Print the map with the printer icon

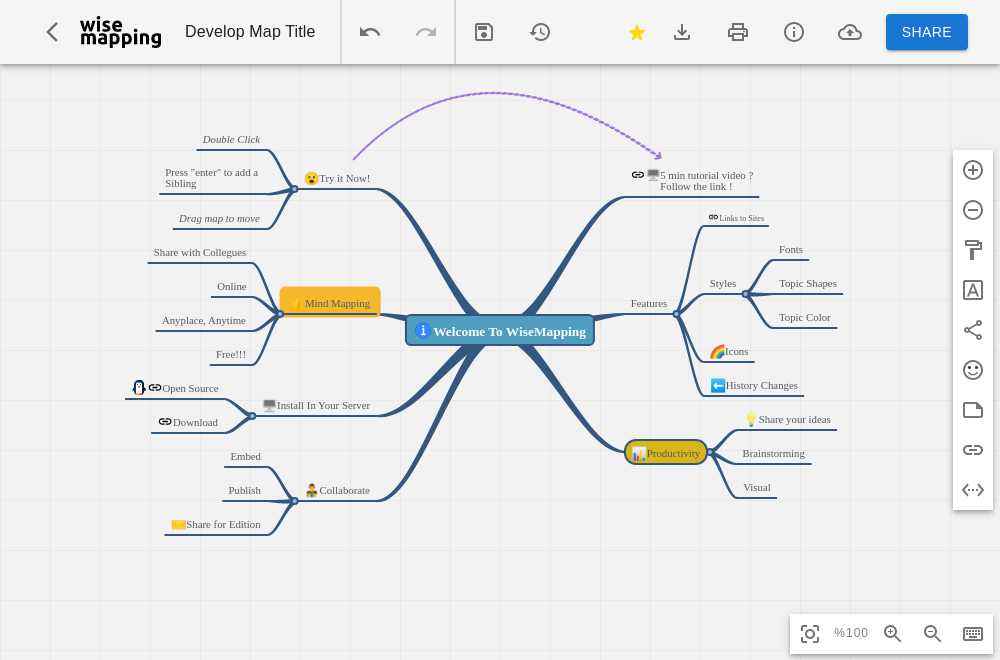[x=738, y=32]
